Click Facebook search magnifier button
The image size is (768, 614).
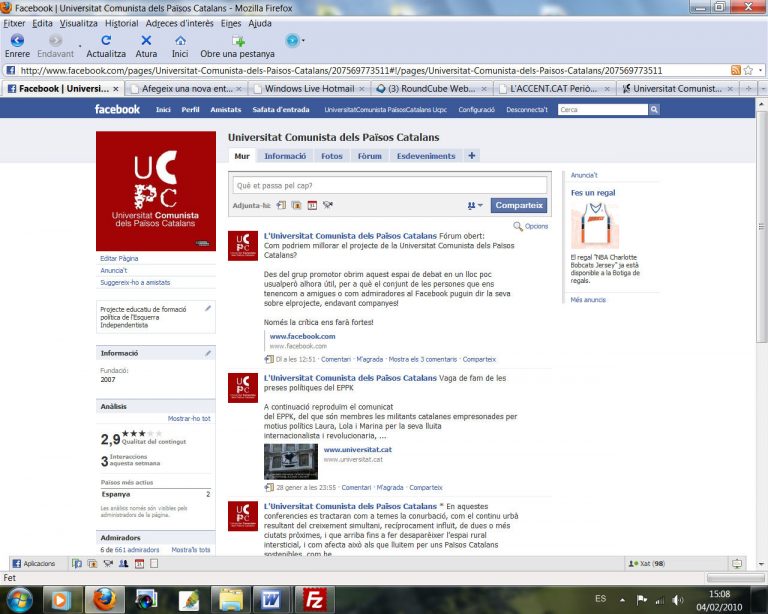654,110
